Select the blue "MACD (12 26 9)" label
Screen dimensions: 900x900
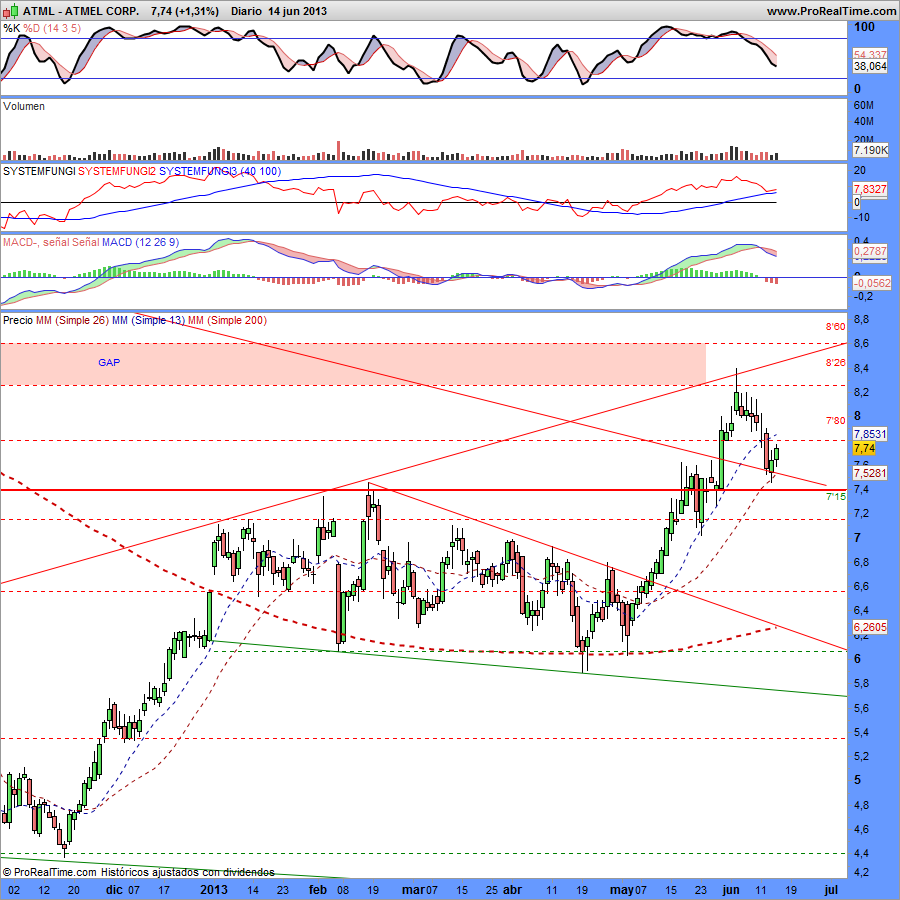(140, 242)
